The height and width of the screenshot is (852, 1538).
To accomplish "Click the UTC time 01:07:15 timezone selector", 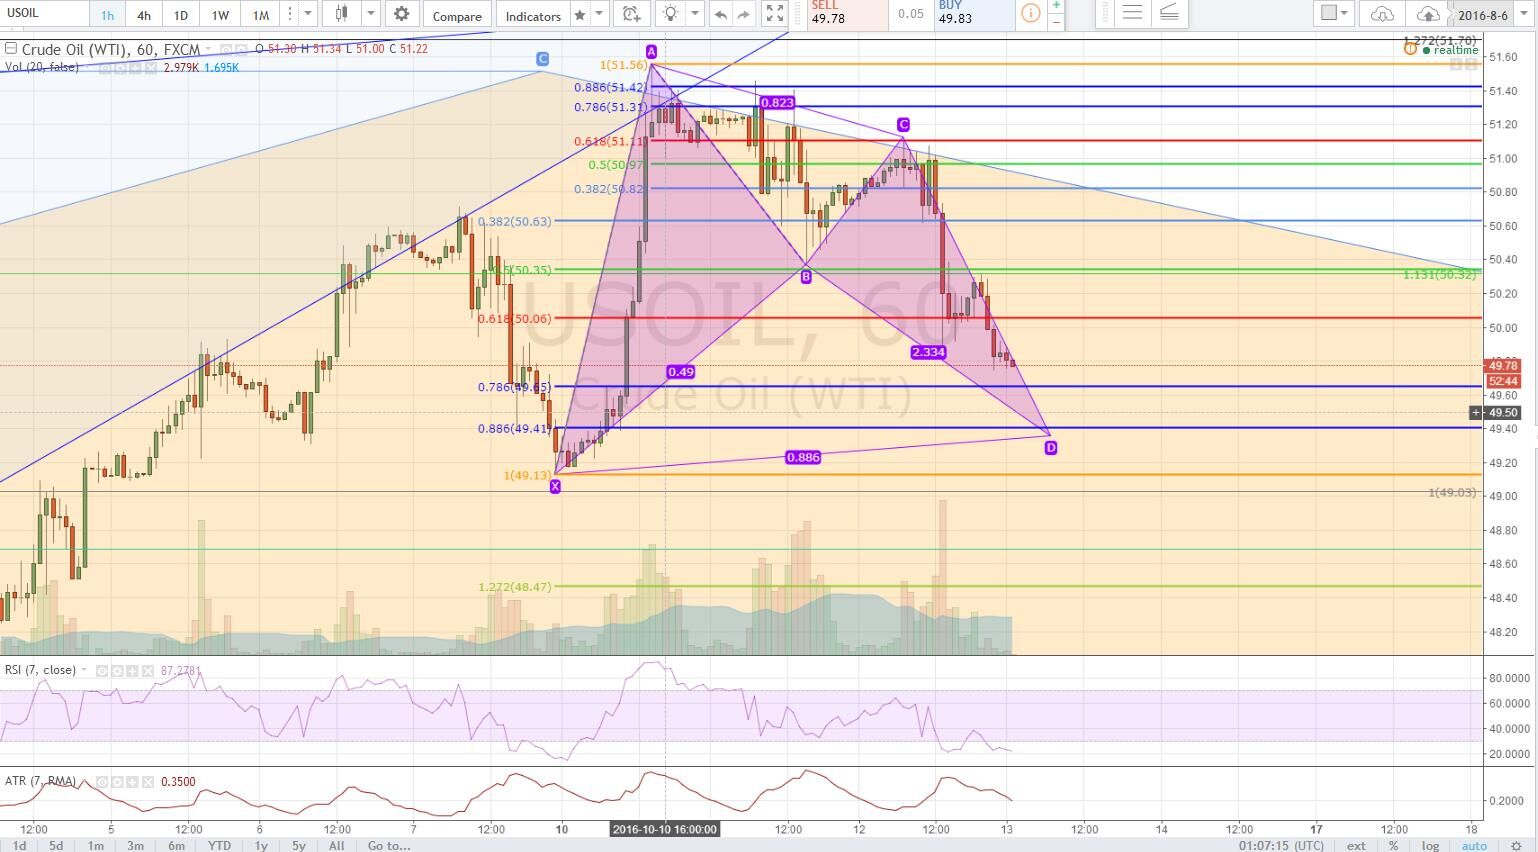I will click(1282, 846).
